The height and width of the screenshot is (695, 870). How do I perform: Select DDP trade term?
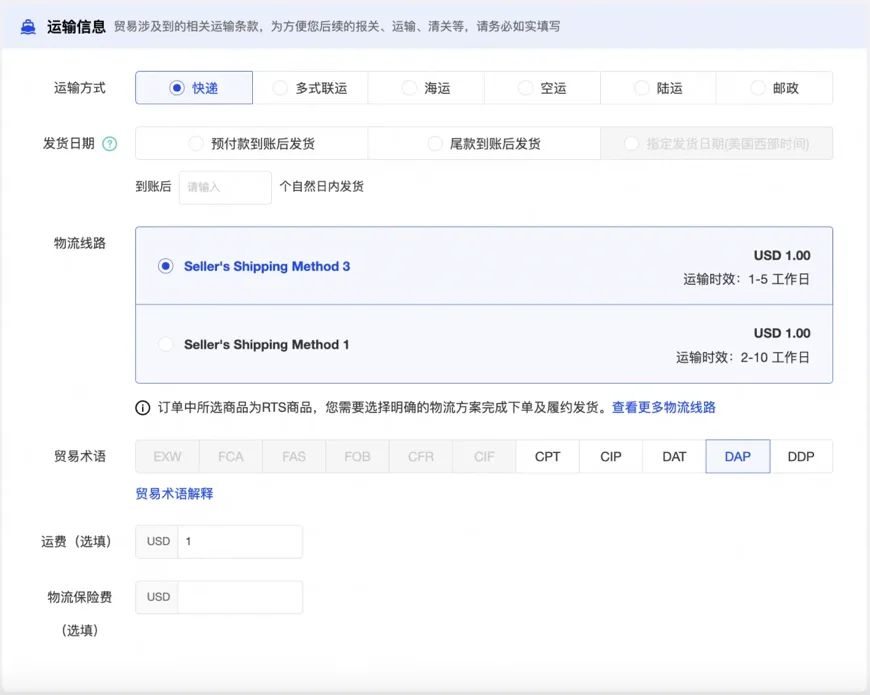801,457
